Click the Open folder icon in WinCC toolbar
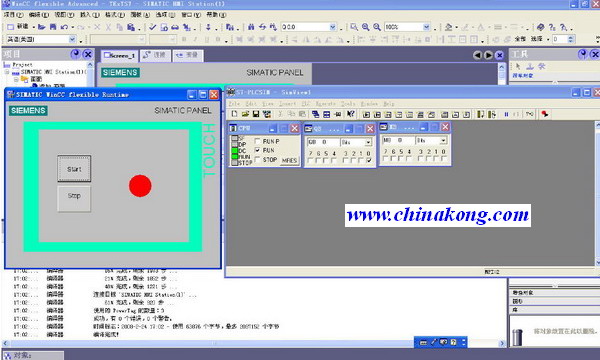The height and width of the screenshot is (360, 600). [x=42, y=27]
